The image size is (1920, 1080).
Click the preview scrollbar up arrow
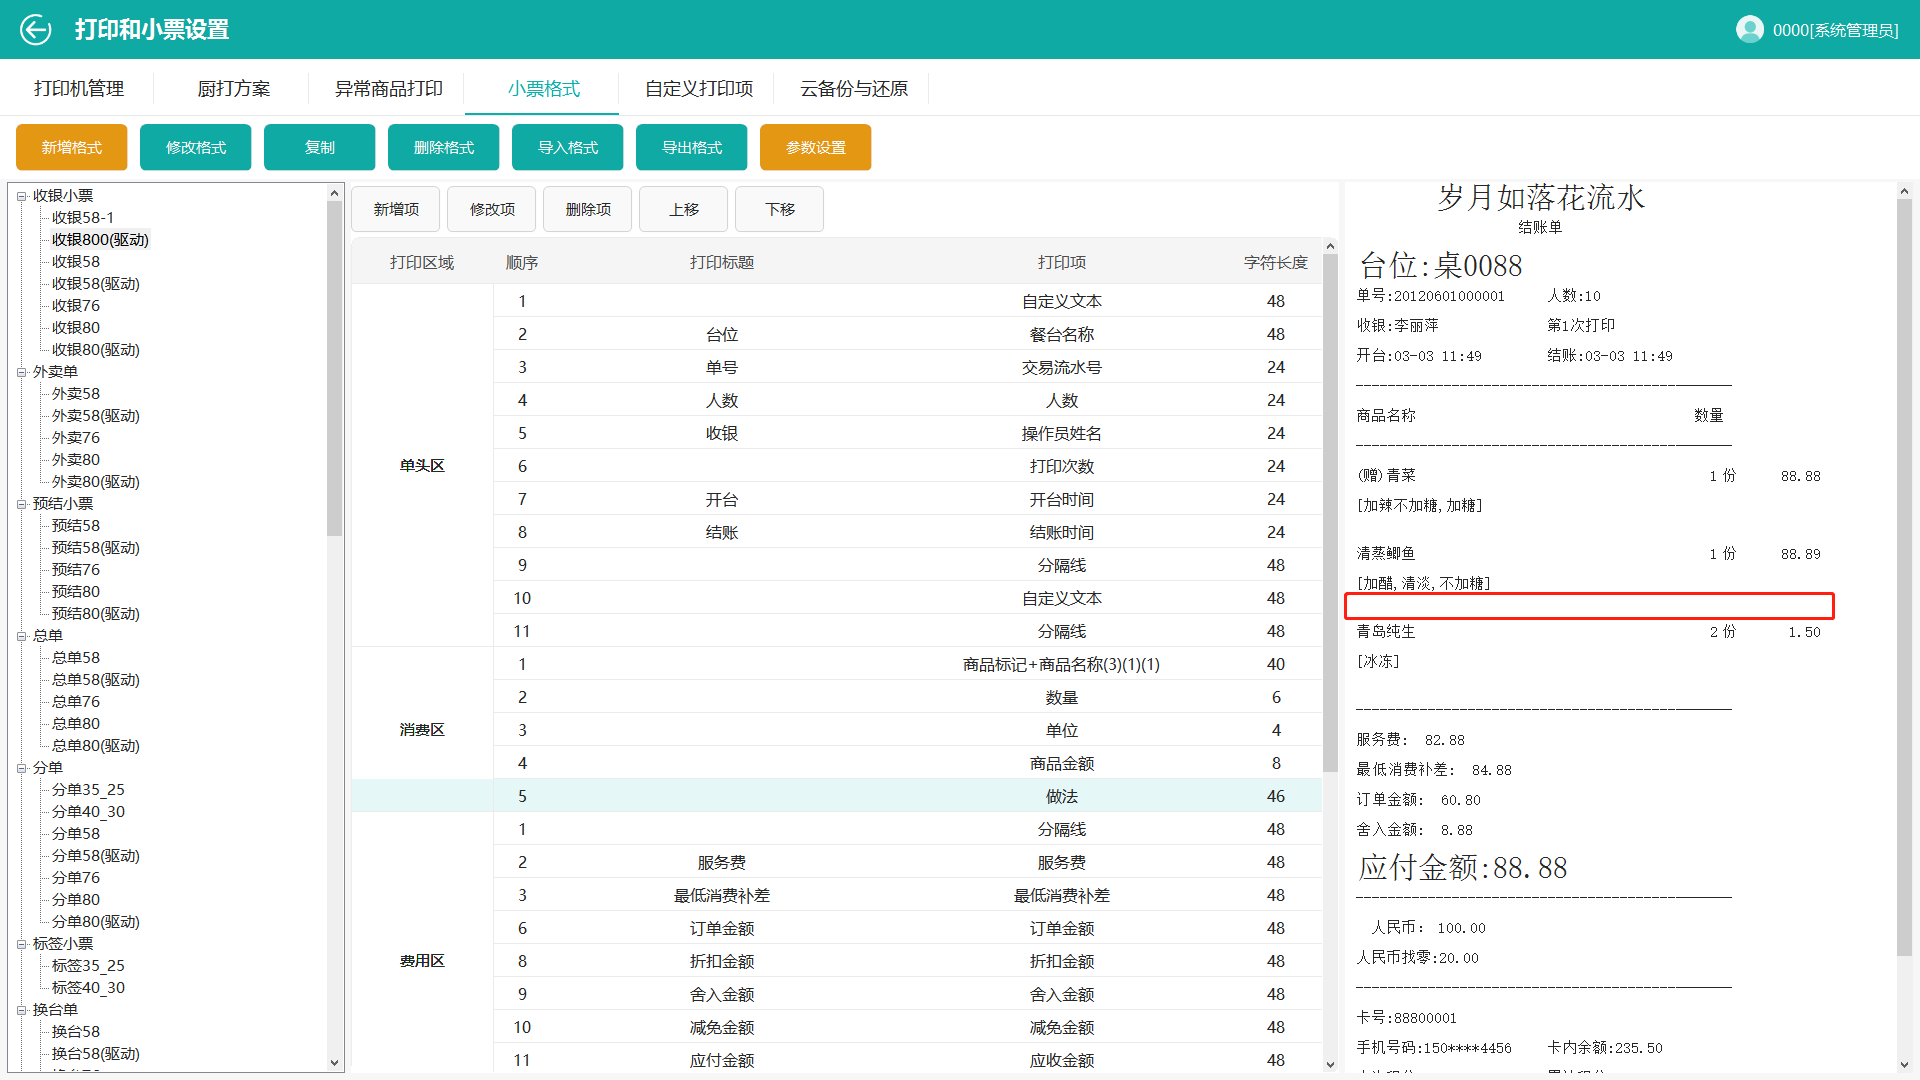pos(1904,191)
